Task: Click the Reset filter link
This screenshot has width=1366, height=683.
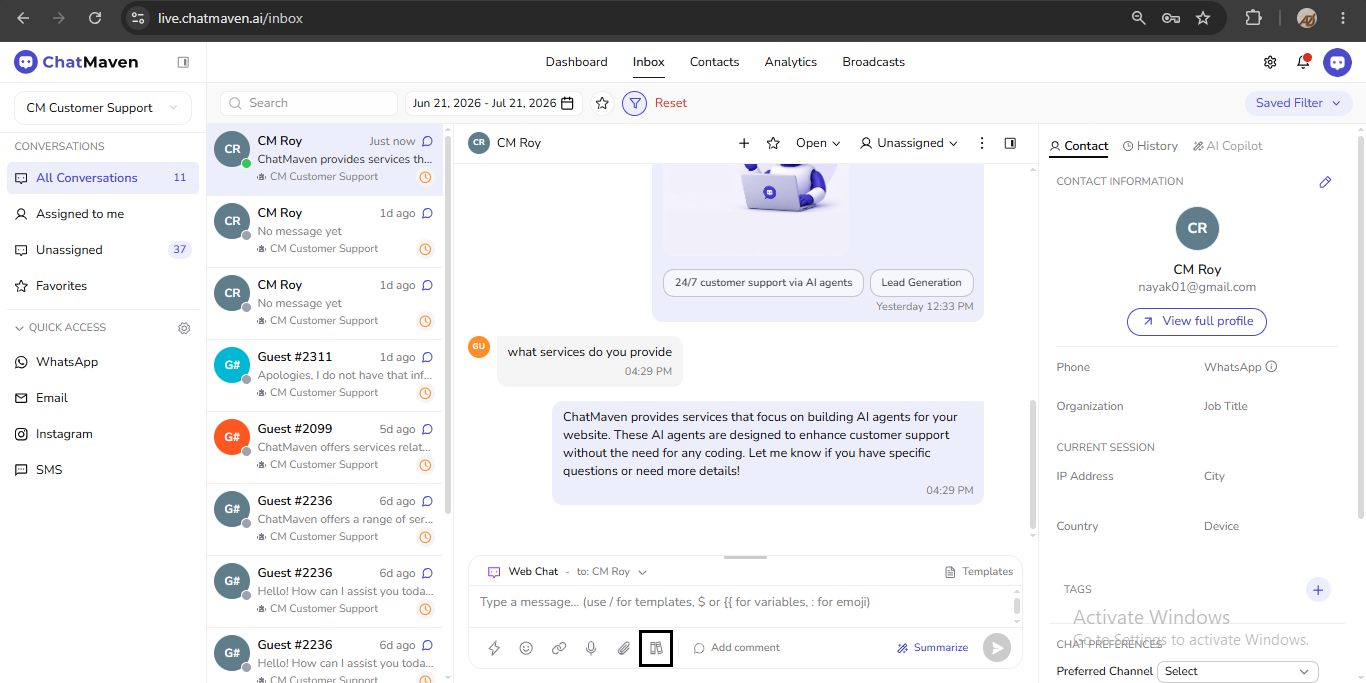Action: point(671,103)
